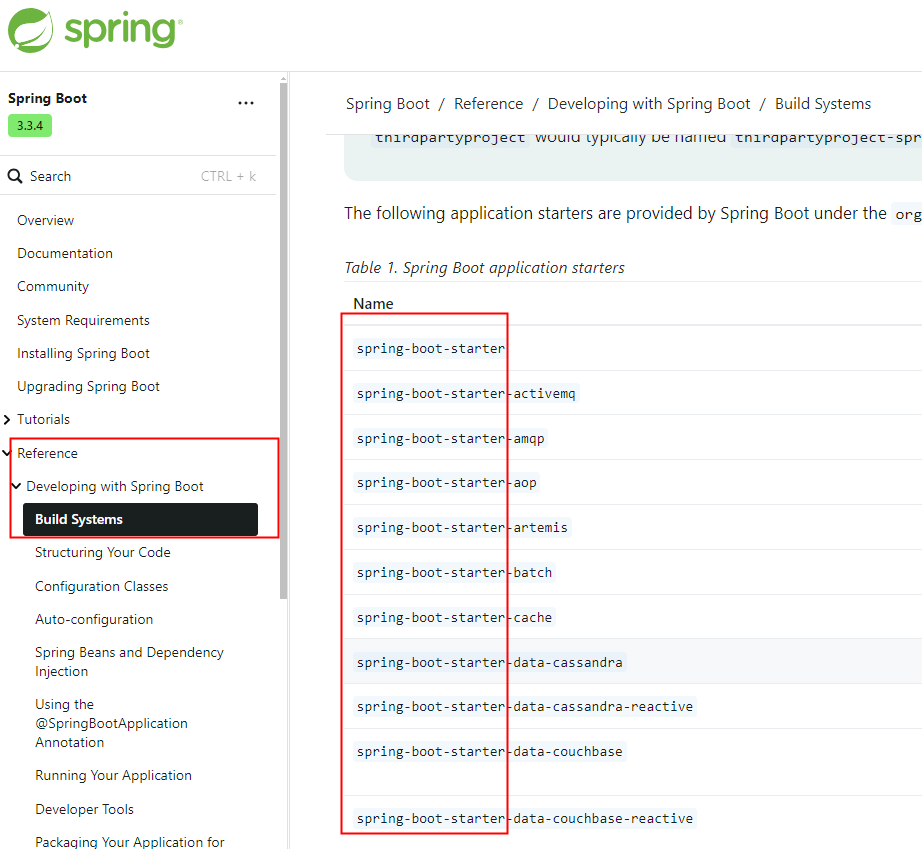Collapse Developing with Spring Boot chevron
922x849 pixels.
16,487
